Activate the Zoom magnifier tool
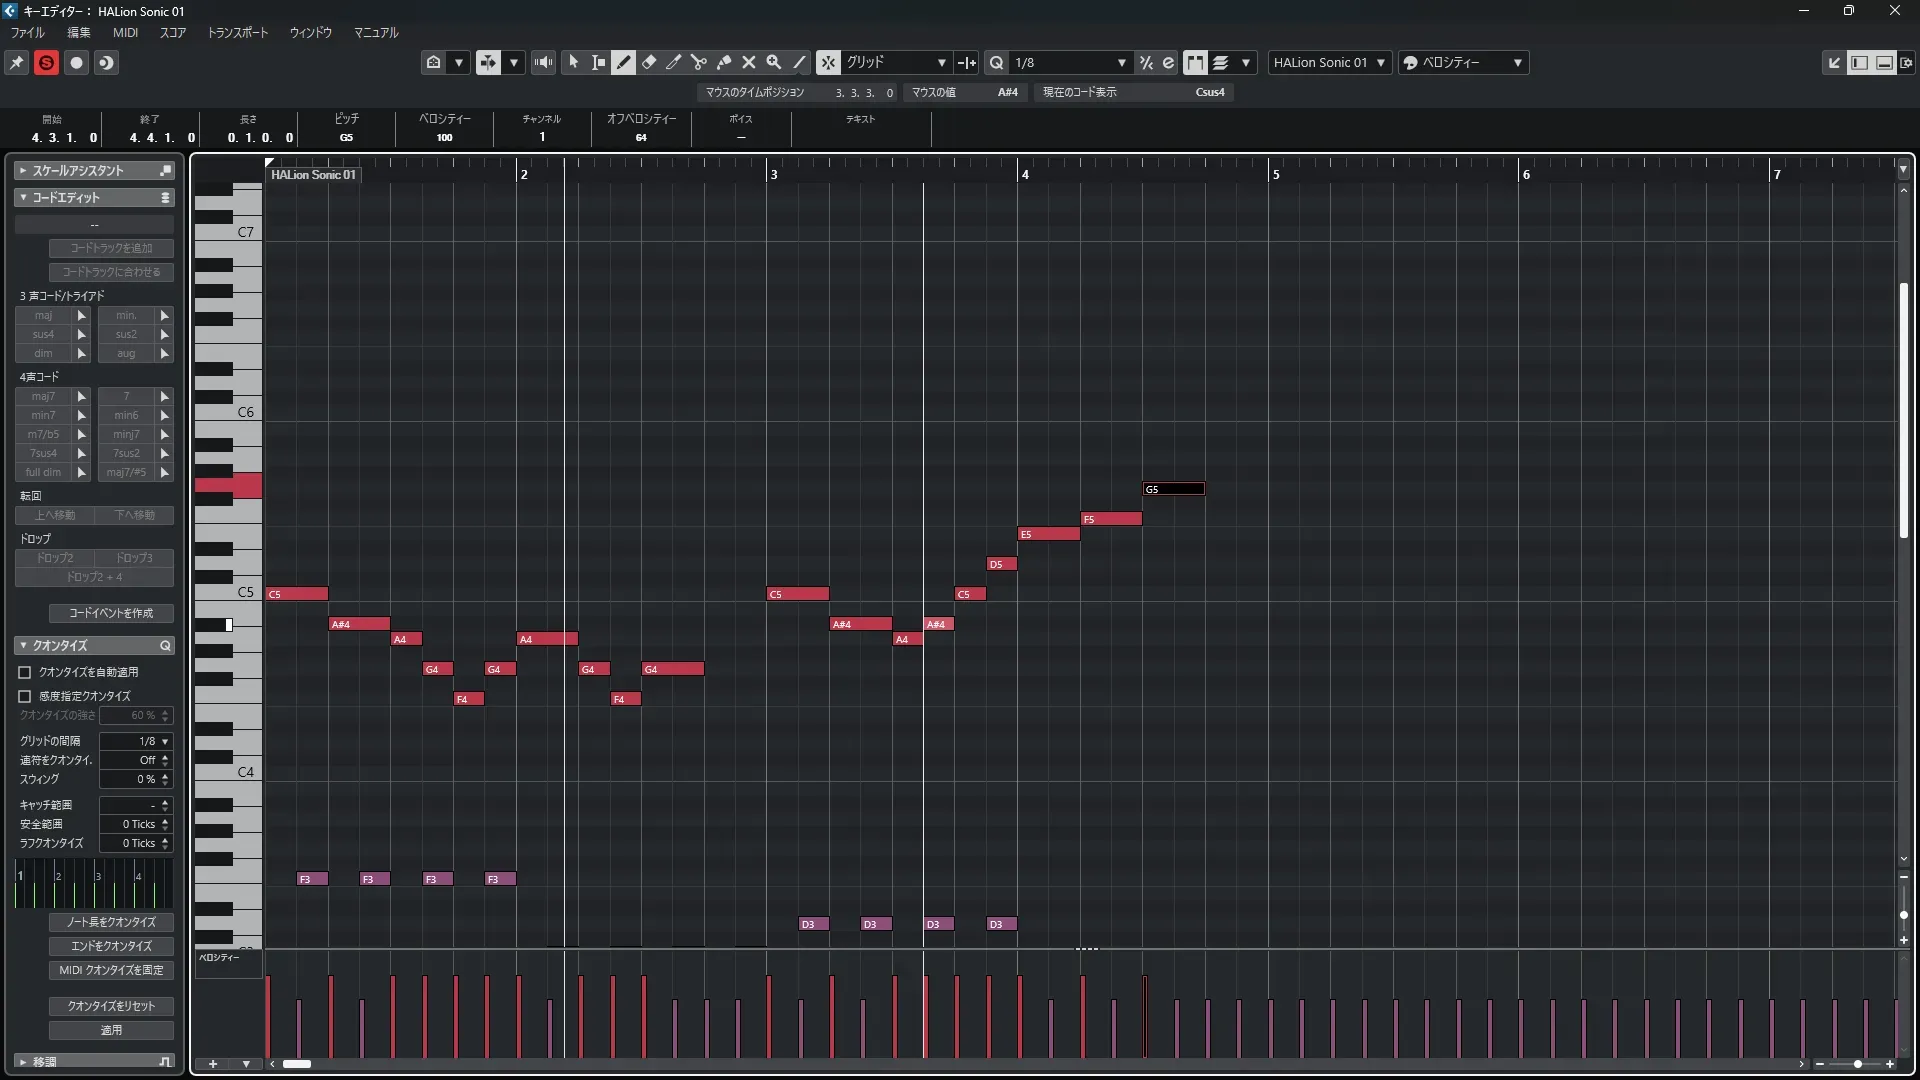This screenshot has height=1080, width=1920. click(774, 62)
